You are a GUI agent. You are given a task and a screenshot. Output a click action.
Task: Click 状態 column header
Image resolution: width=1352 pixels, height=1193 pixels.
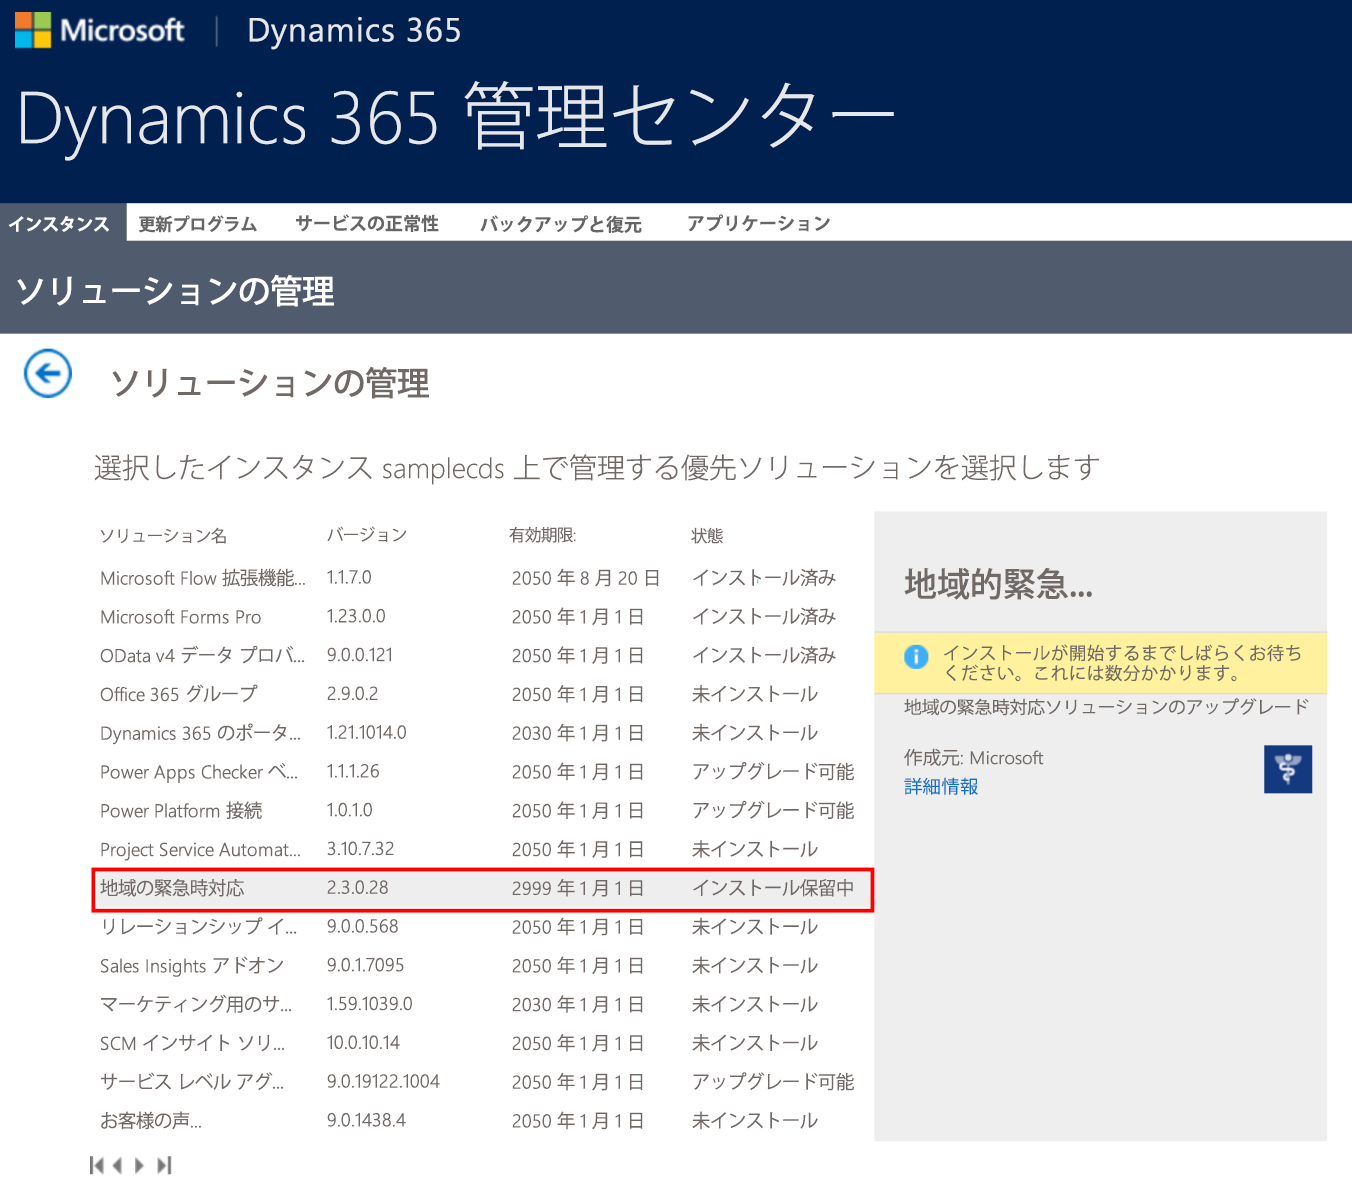click(707, 536)
